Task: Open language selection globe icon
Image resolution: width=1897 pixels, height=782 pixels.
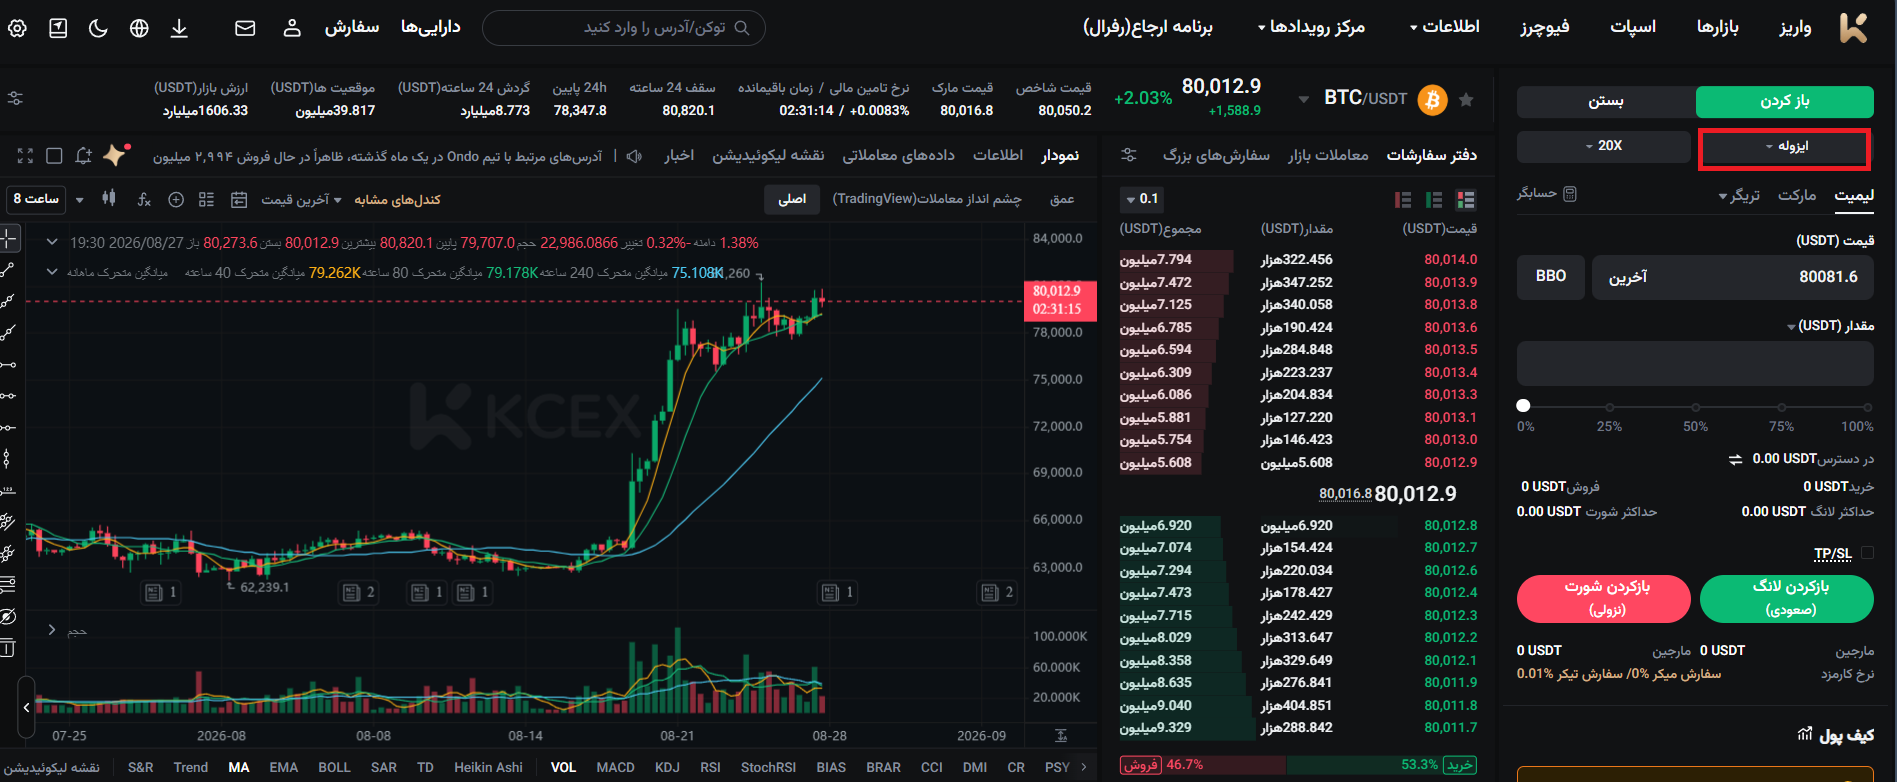Action: point(139,28)
